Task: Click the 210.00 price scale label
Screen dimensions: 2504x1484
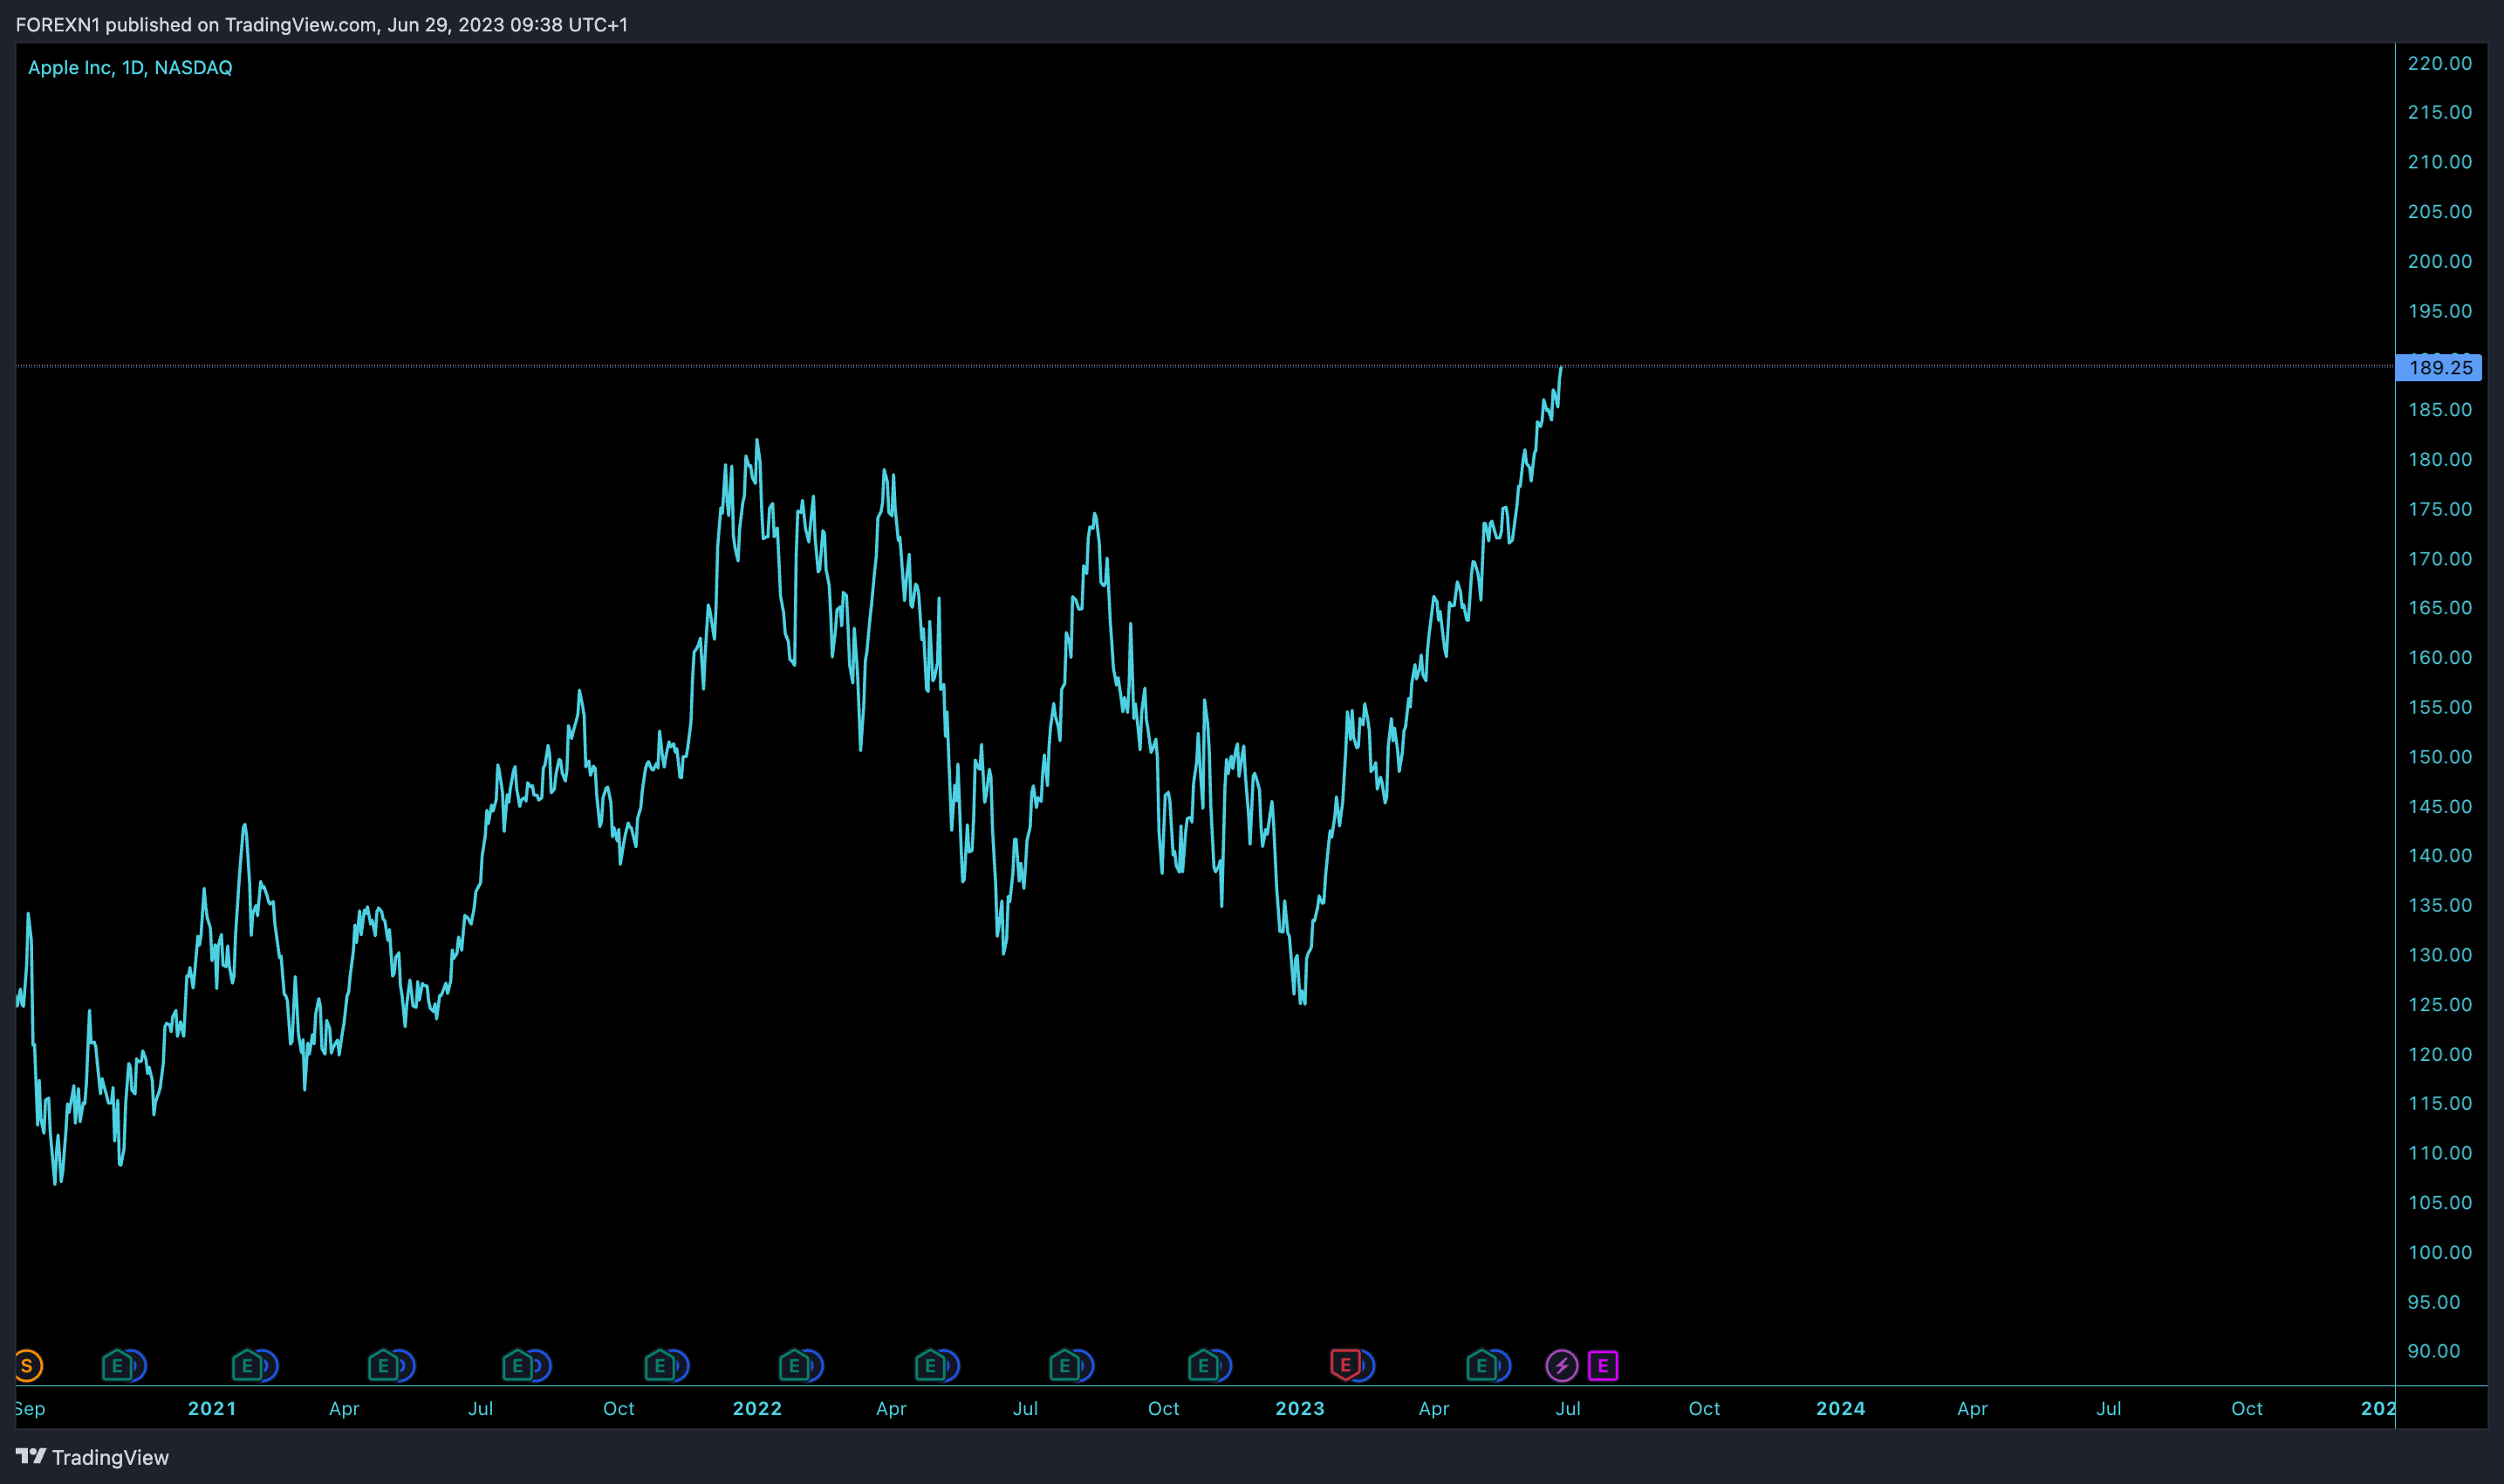Action: pos(2440,162)
